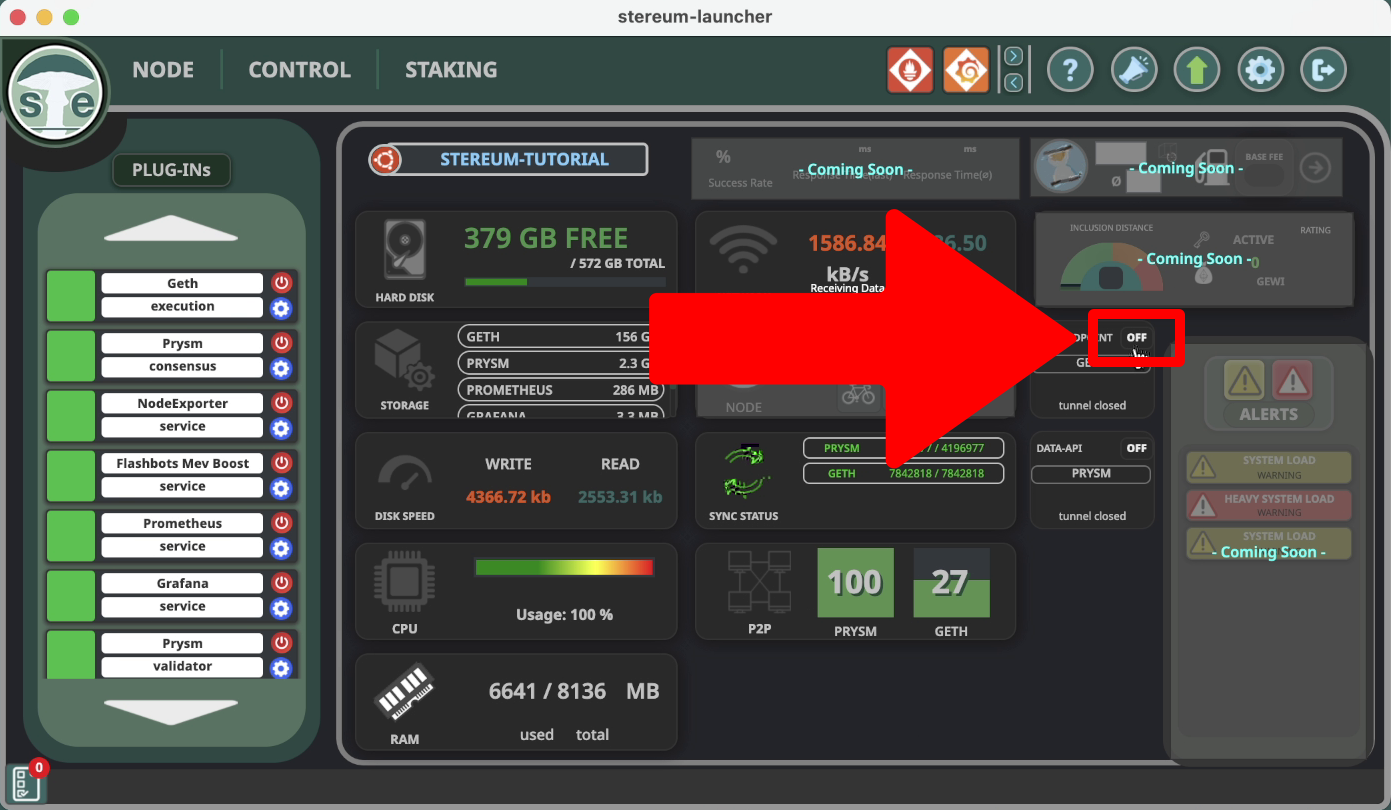Toggle the RPC endpoint OFF switch
This screenshot has width=1391, height=810.
point(1136,338)
